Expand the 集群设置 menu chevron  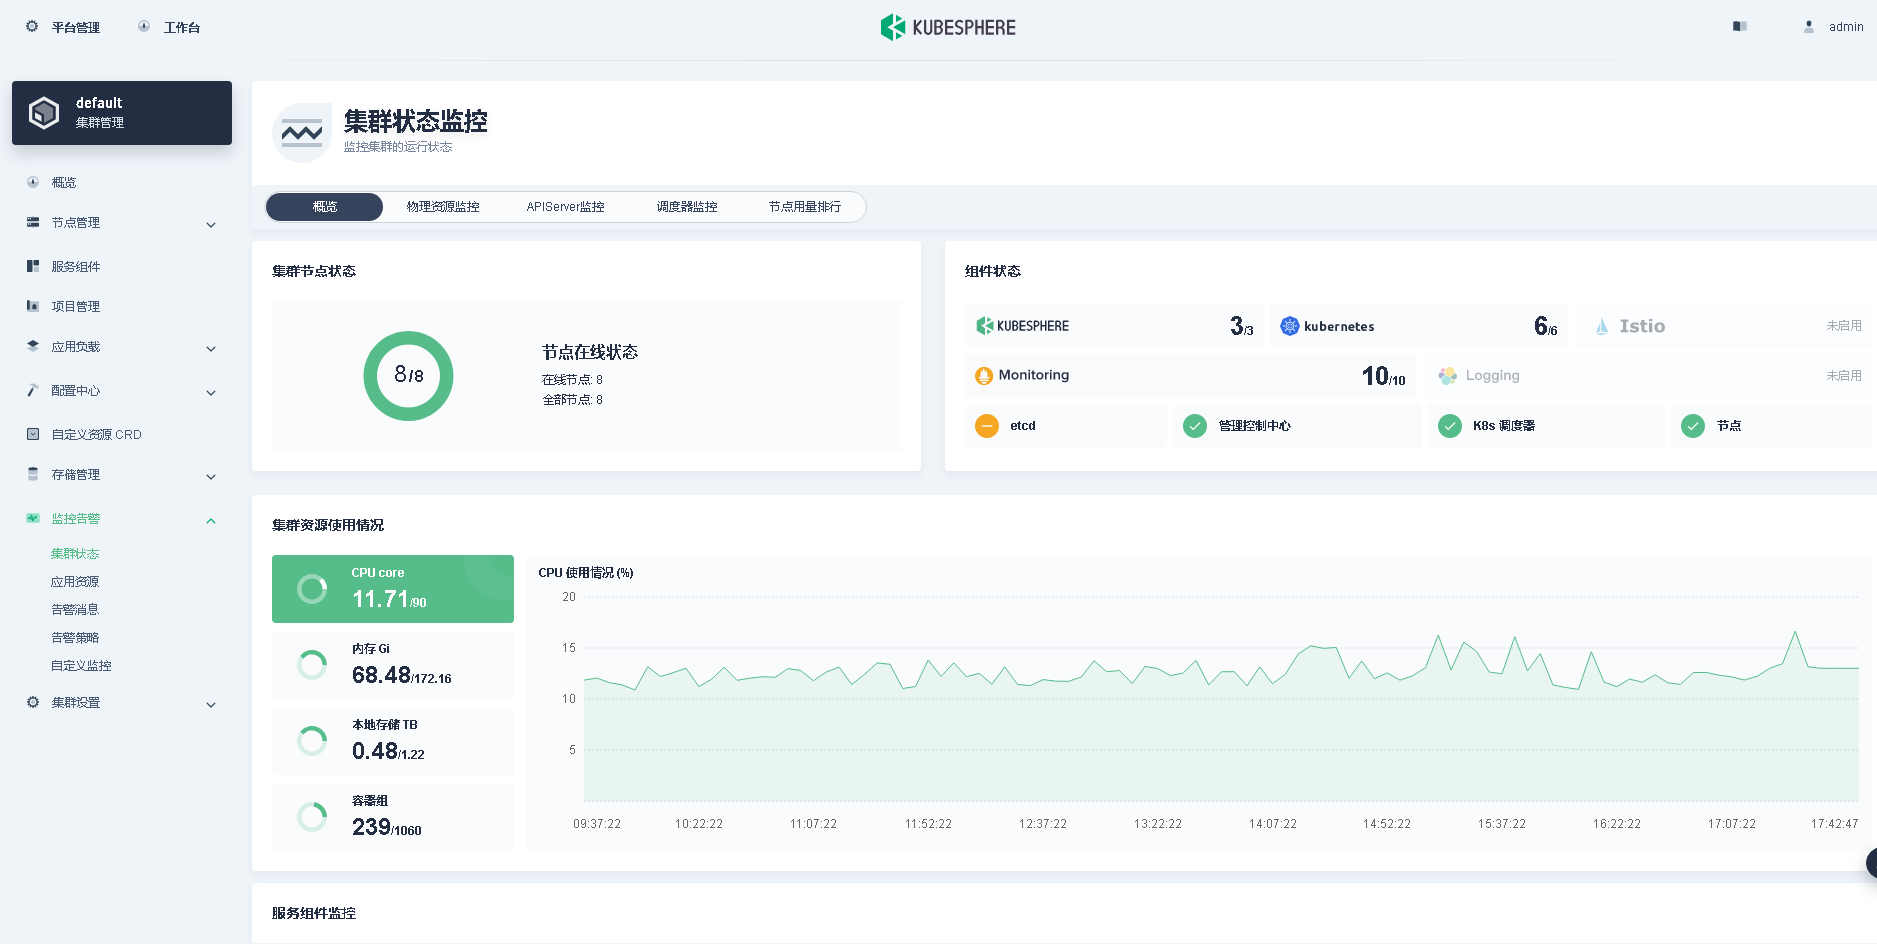[211, 704]
